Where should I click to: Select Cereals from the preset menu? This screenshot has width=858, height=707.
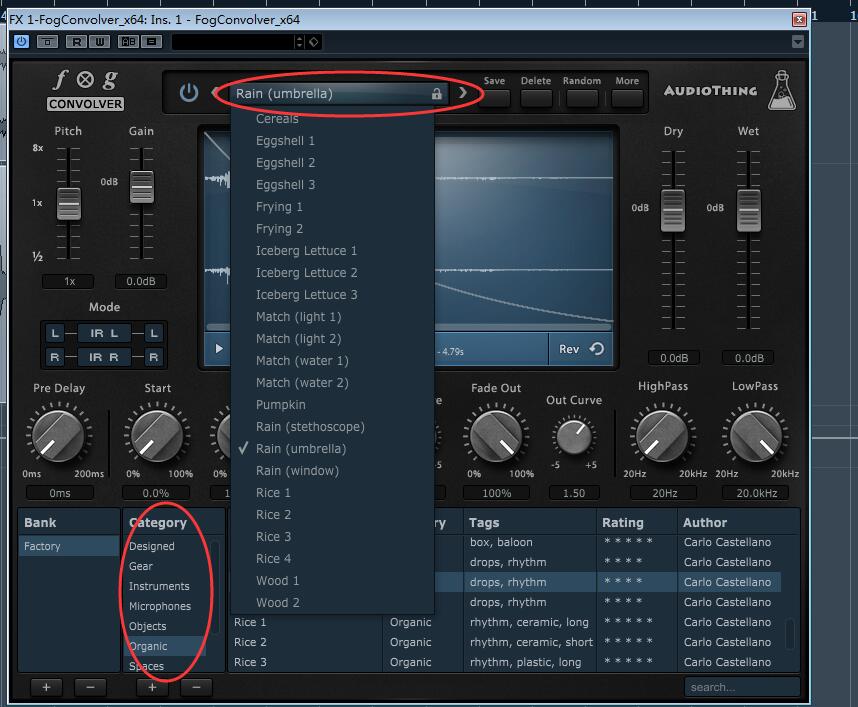tap(332, 119)
